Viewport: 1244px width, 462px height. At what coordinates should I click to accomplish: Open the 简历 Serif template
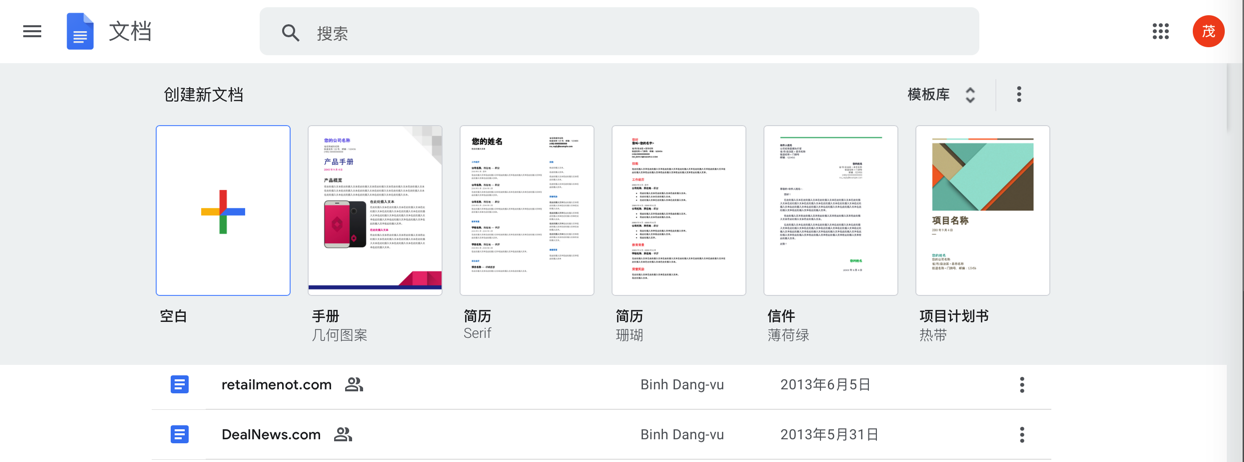[x=527, y=210]
